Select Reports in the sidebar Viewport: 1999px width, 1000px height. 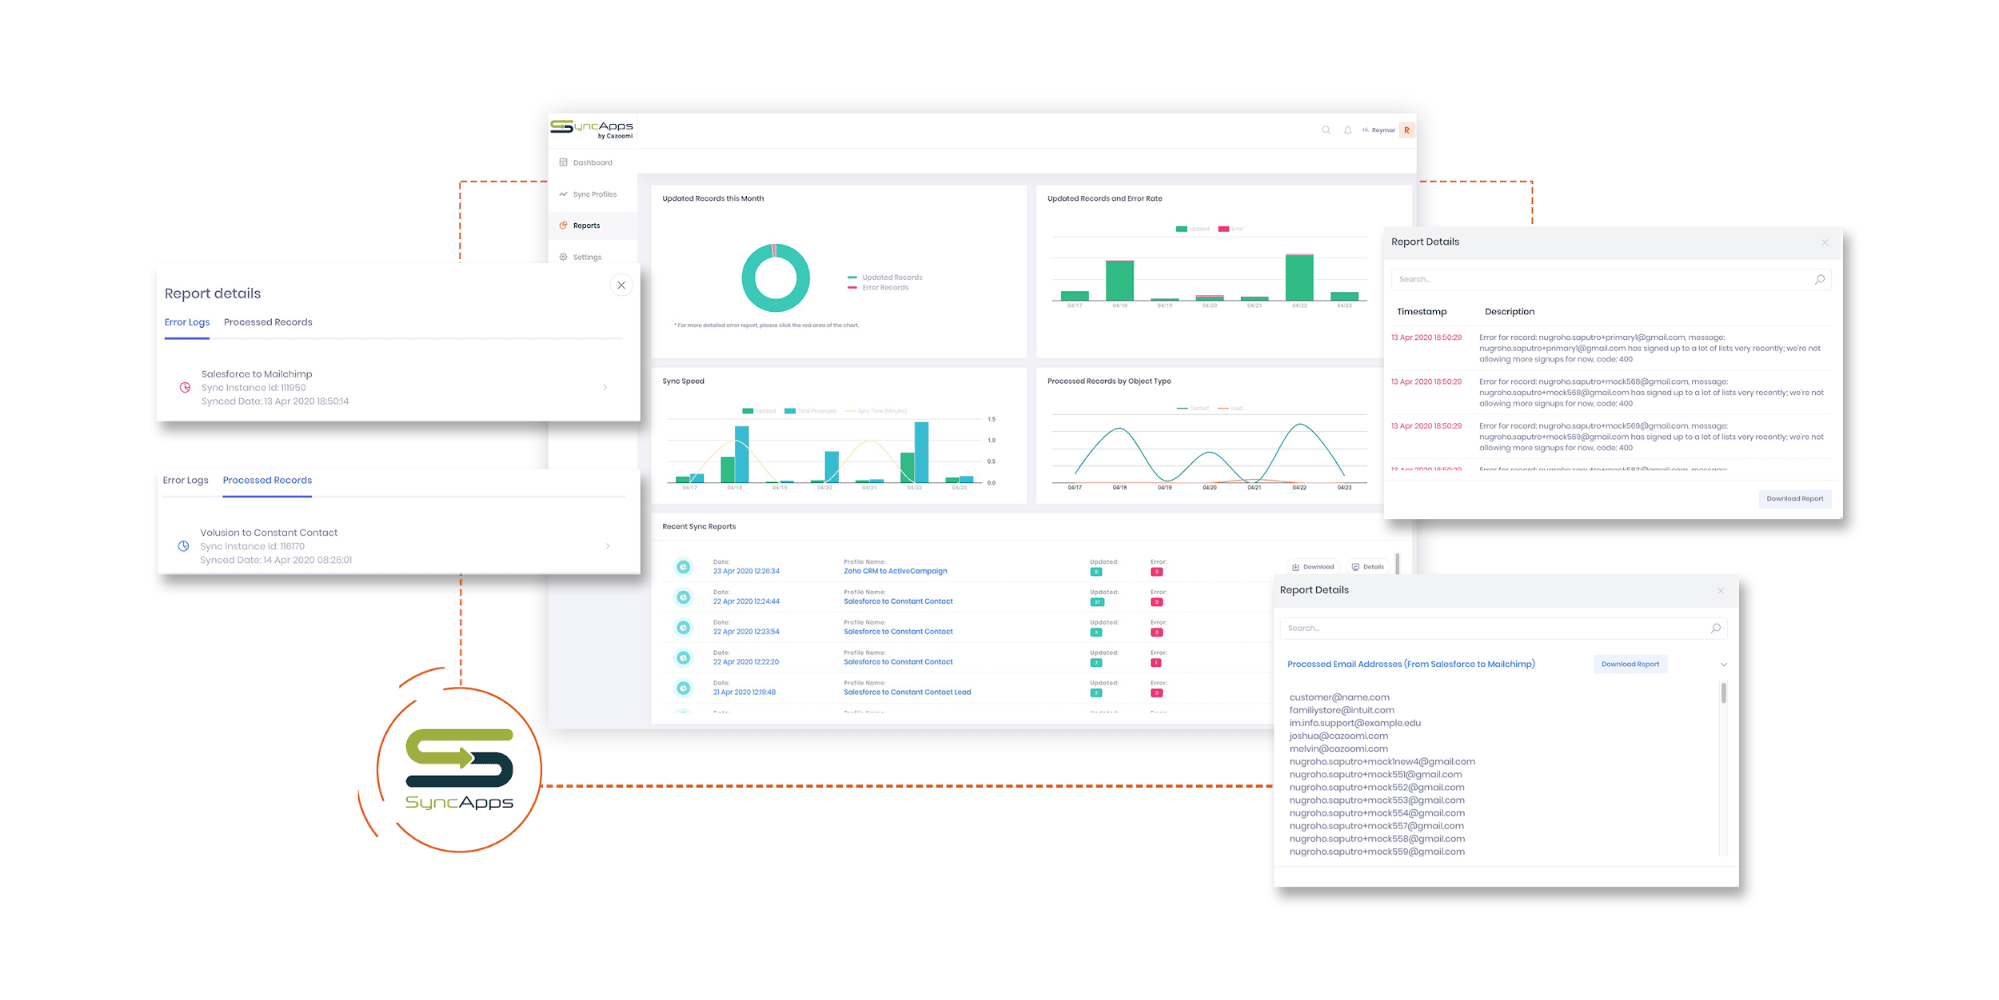586,226
